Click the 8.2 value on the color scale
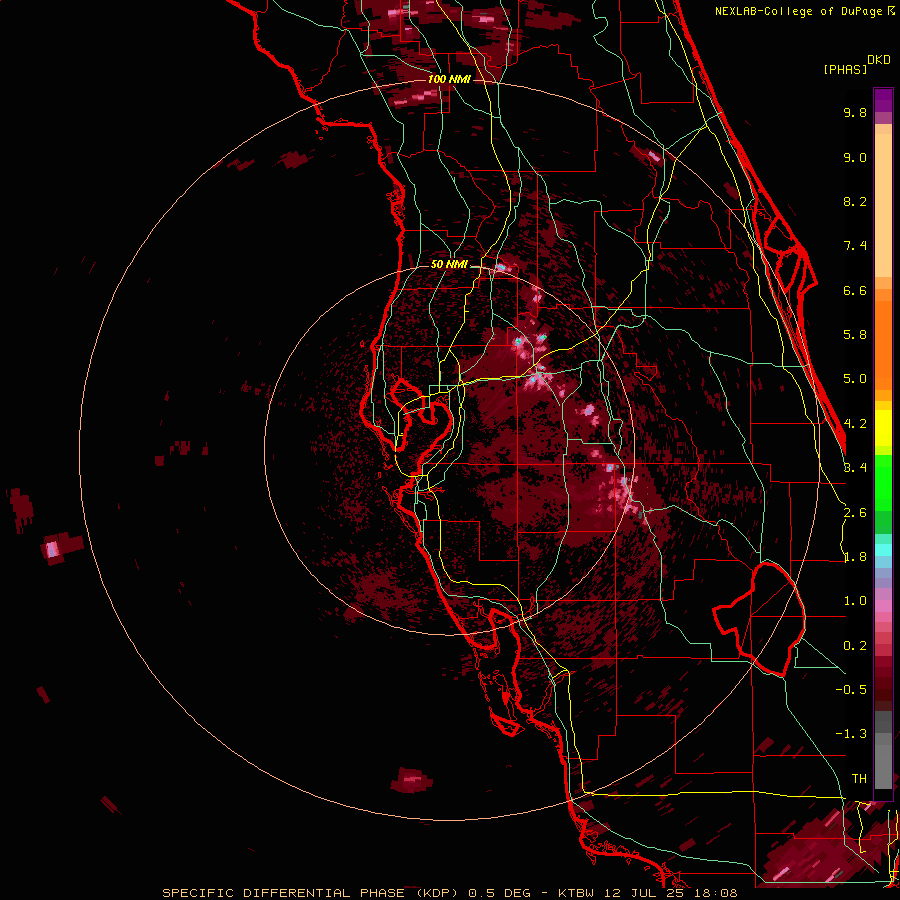Screen dimensions: 900x900 [x=855, y=201]
